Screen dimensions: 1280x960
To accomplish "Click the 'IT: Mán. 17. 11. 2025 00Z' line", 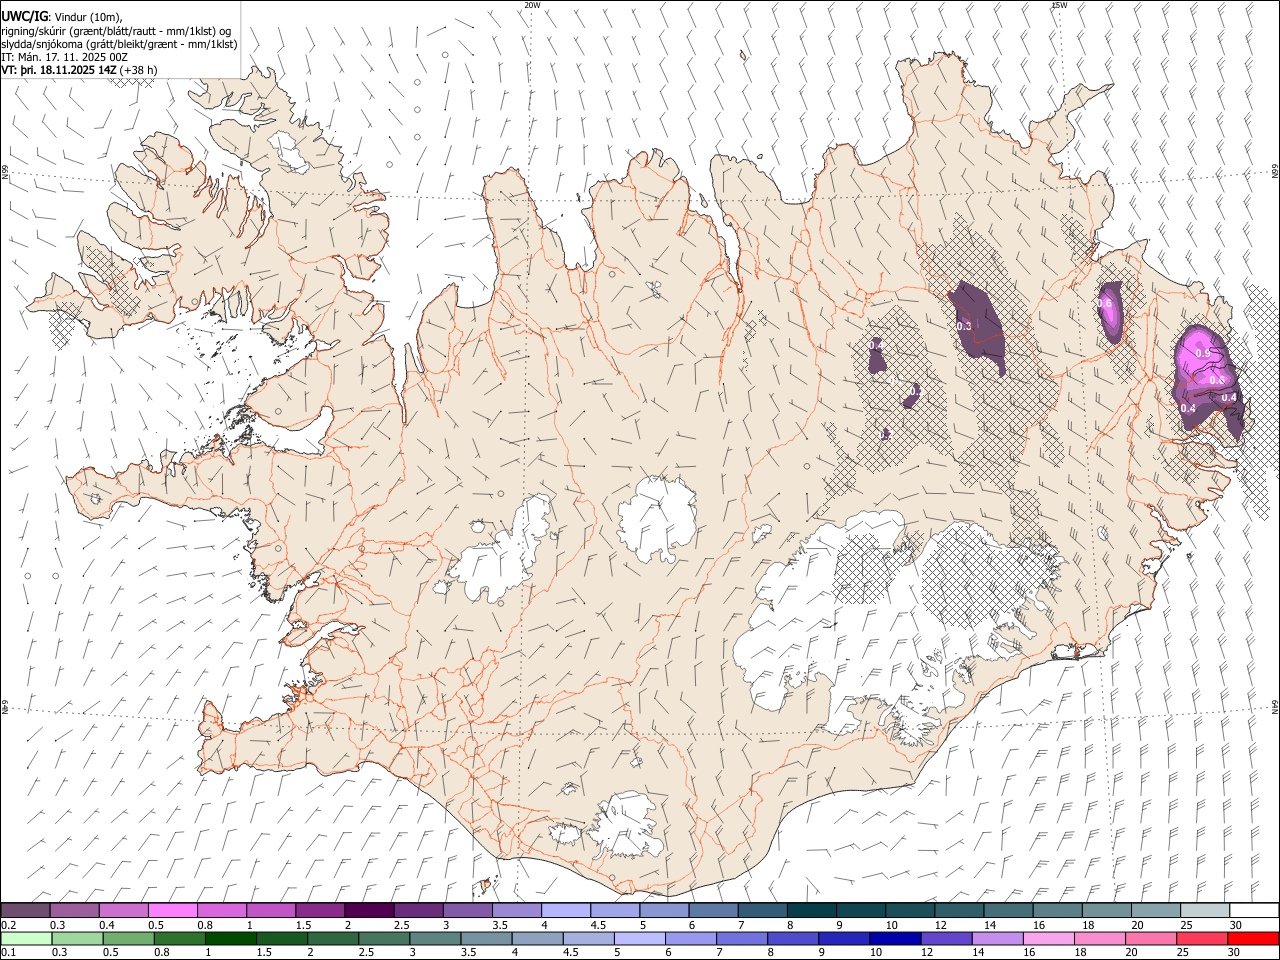I will click(x=64, y=56).
